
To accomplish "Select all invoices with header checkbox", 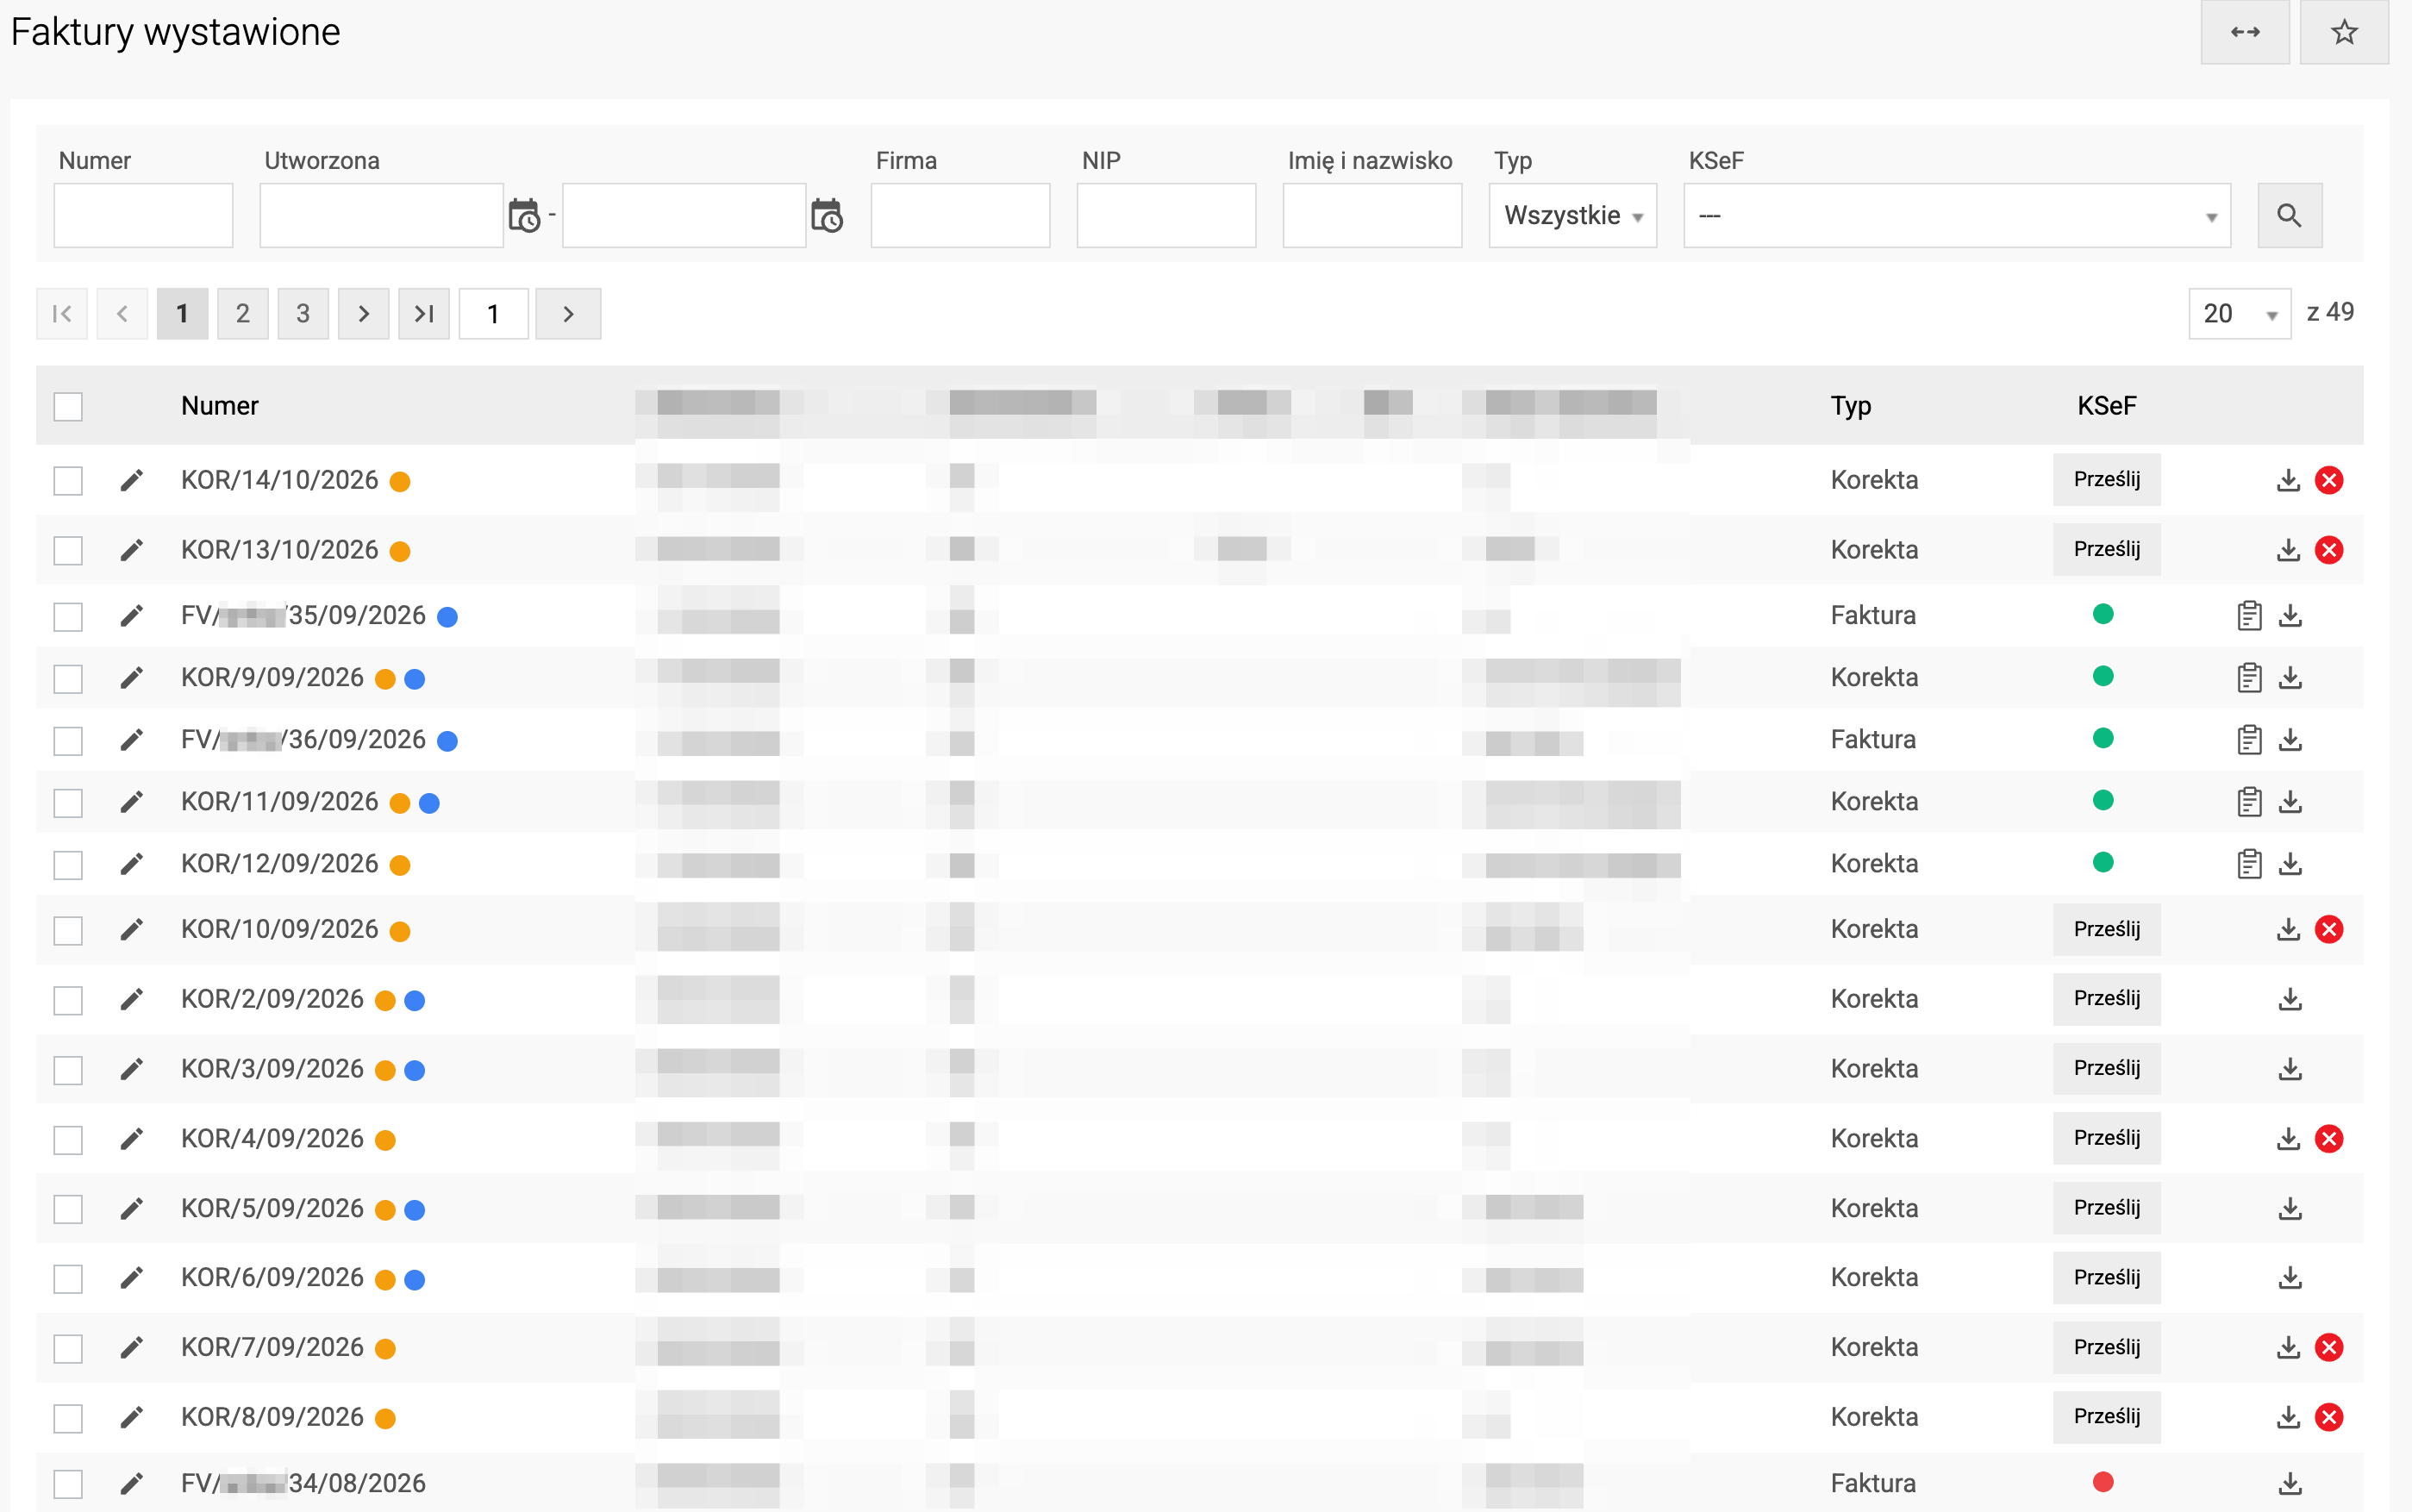I will point(68,406).
